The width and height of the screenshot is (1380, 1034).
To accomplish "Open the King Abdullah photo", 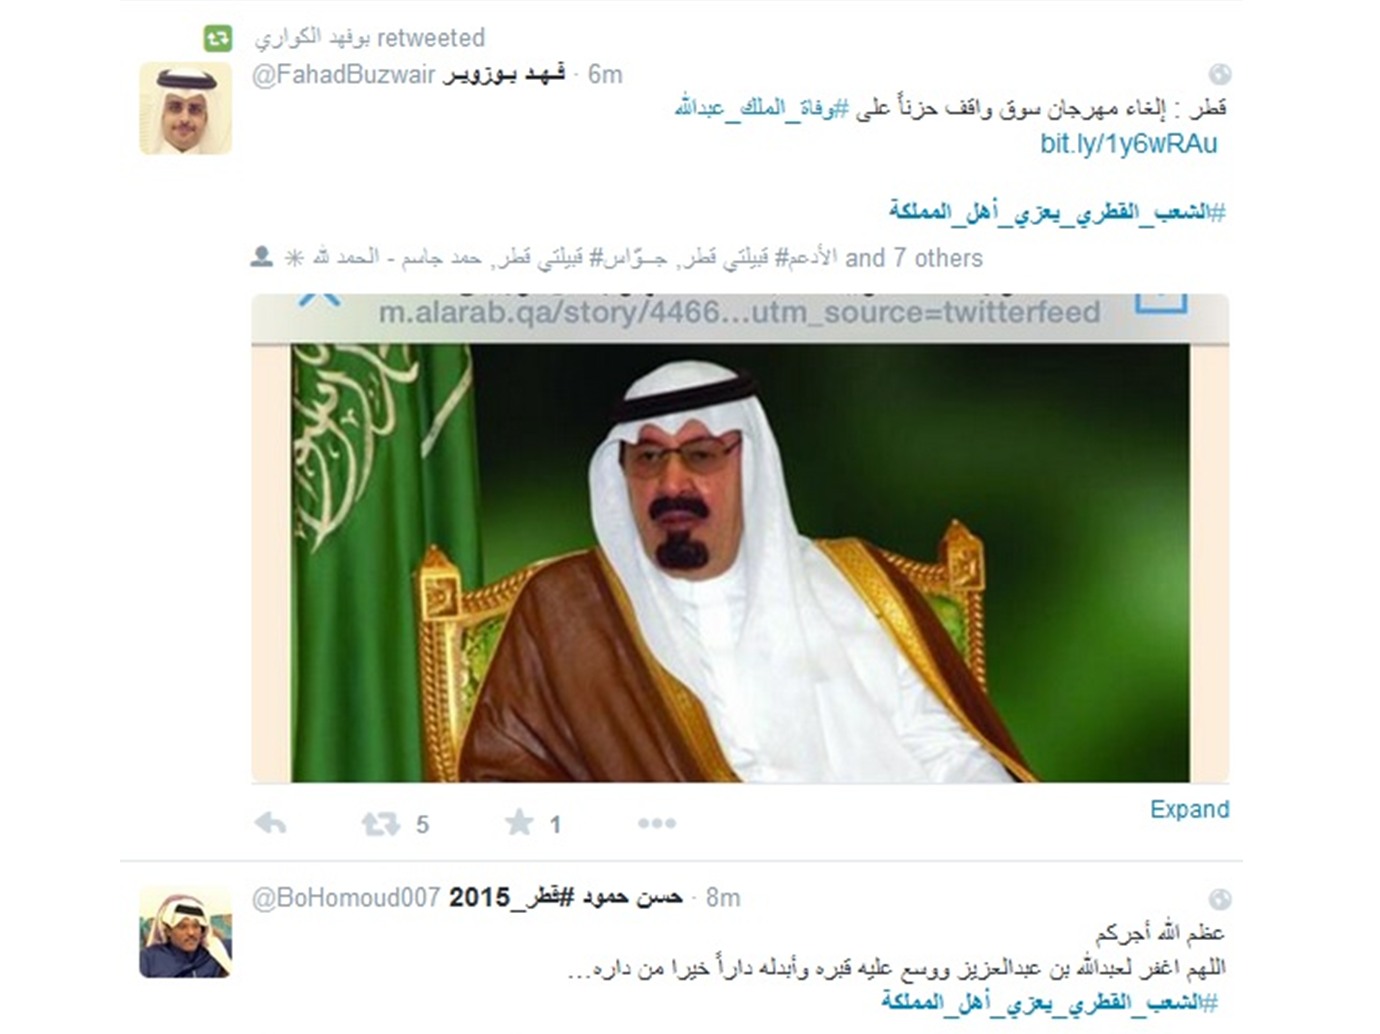I will 740,563.
